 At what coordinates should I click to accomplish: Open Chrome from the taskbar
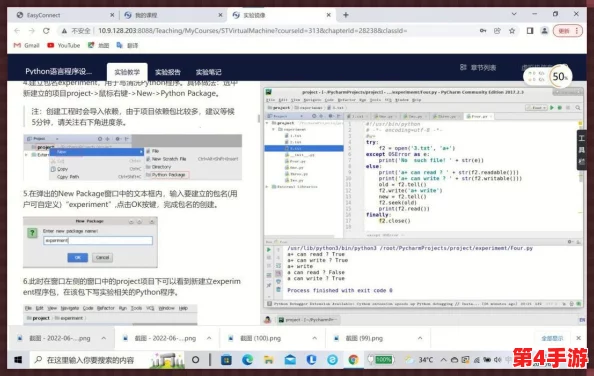pos(353,360)
